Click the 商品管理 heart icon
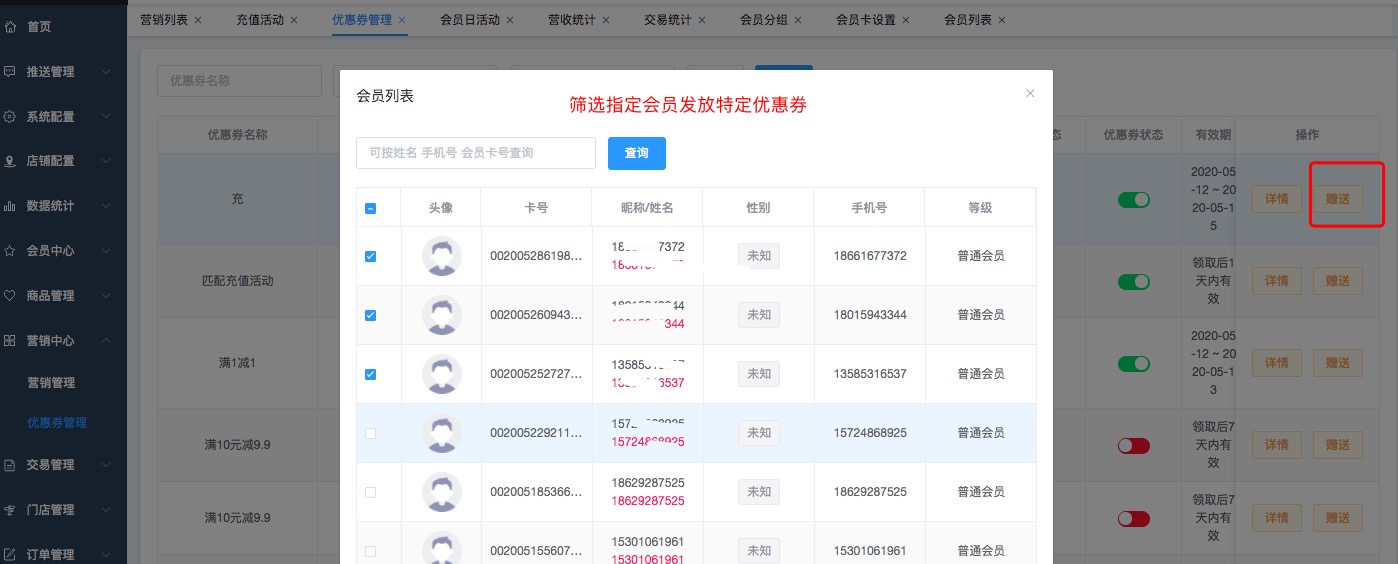This screenshot has width=1398, height=564. point(11,296)
